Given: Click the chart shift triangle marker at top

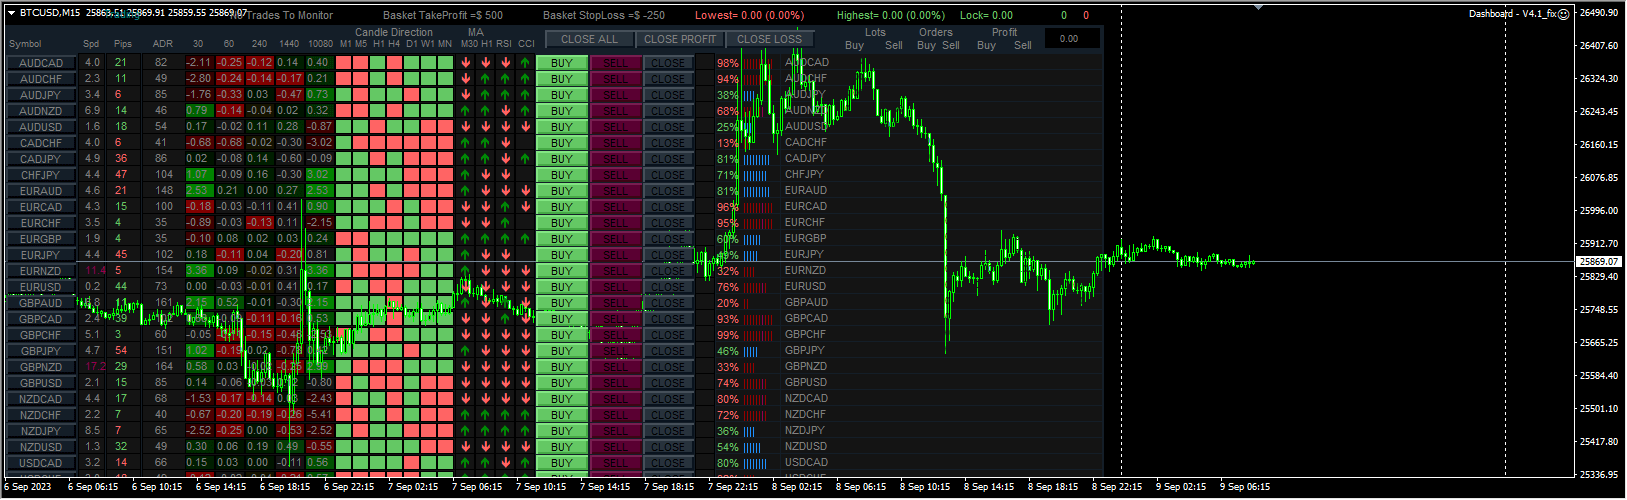Looking at the screenshot, I should coord(1258,7).
